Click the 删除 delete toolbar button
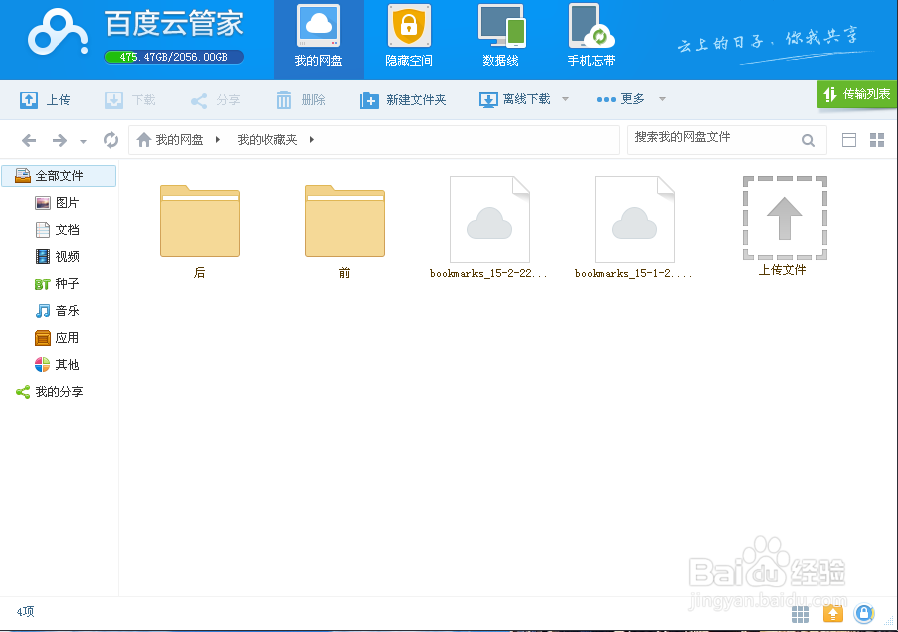Screen dimensions: 898x632 pyautogui.click(x=301, y=100)
